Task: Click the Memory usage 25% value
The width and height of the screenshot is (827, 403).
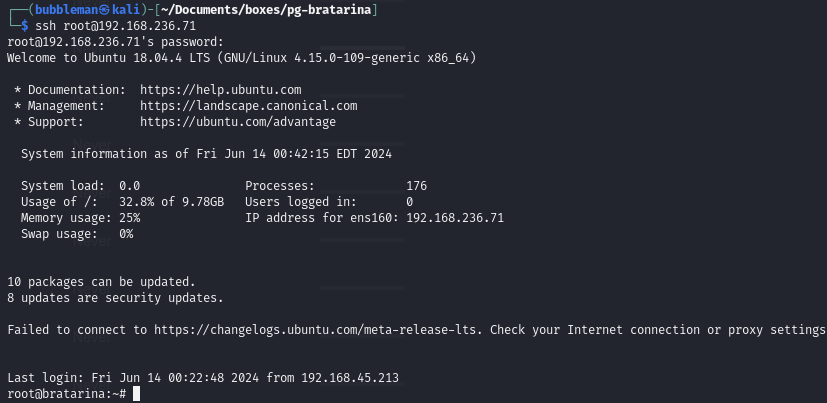Action: tap(130, 217)
